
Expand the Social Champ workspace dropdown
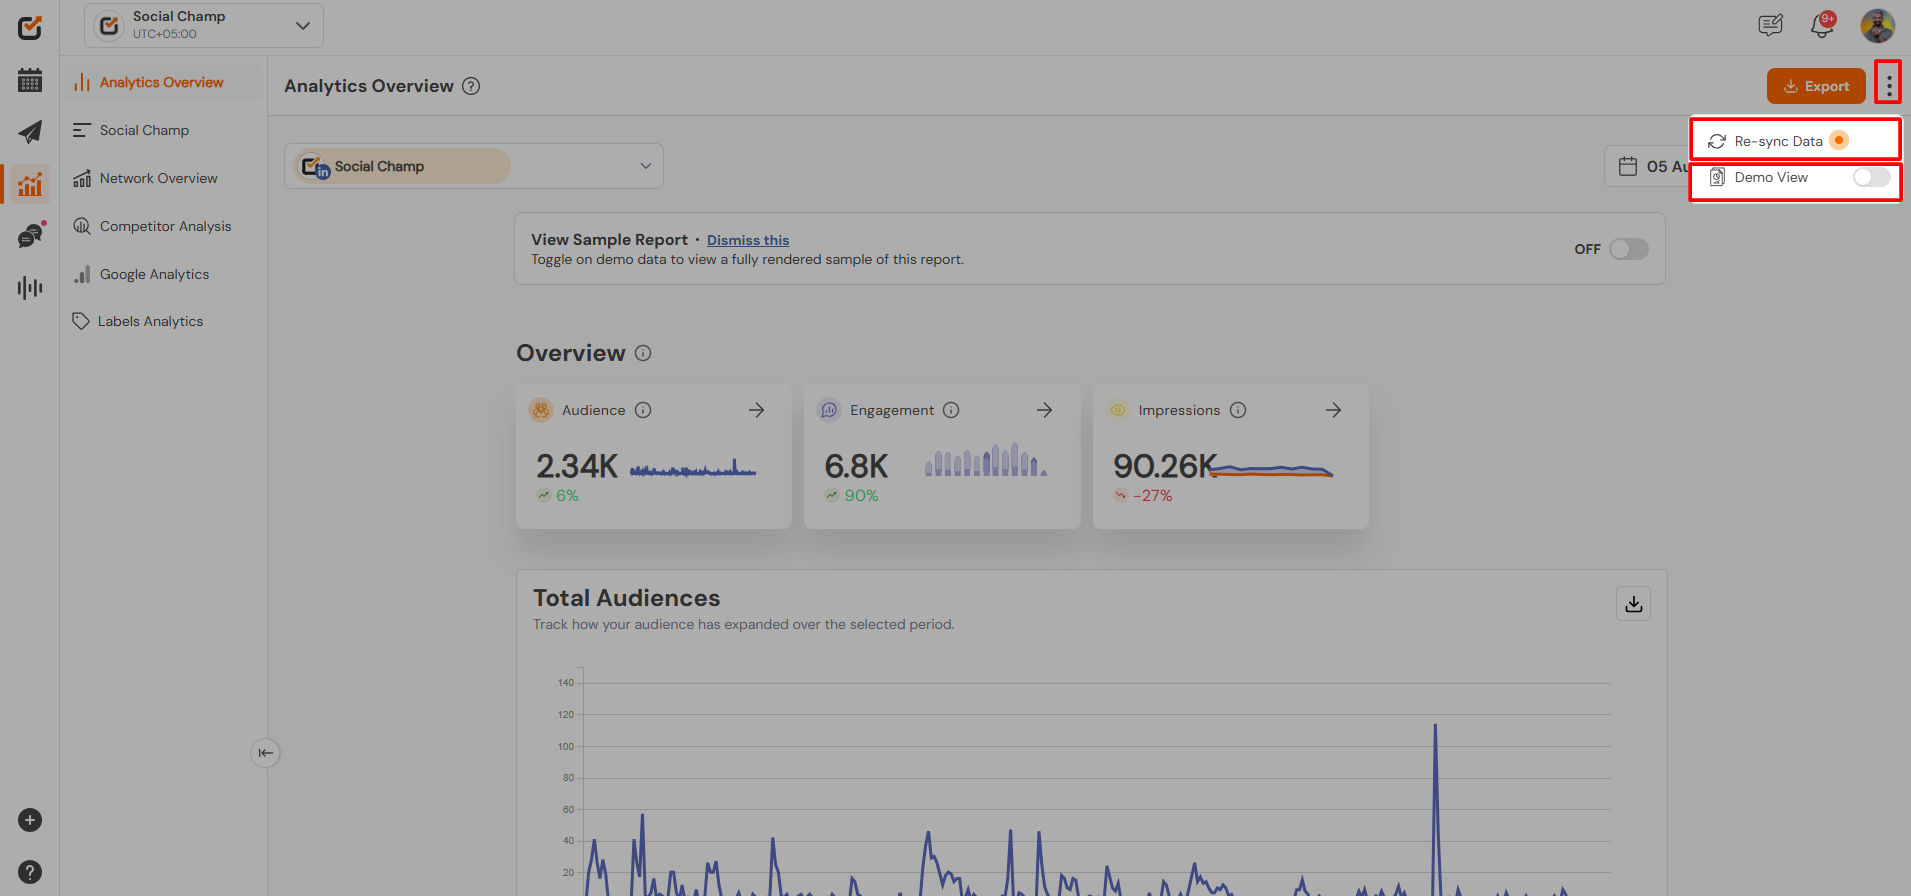(204, 25)
